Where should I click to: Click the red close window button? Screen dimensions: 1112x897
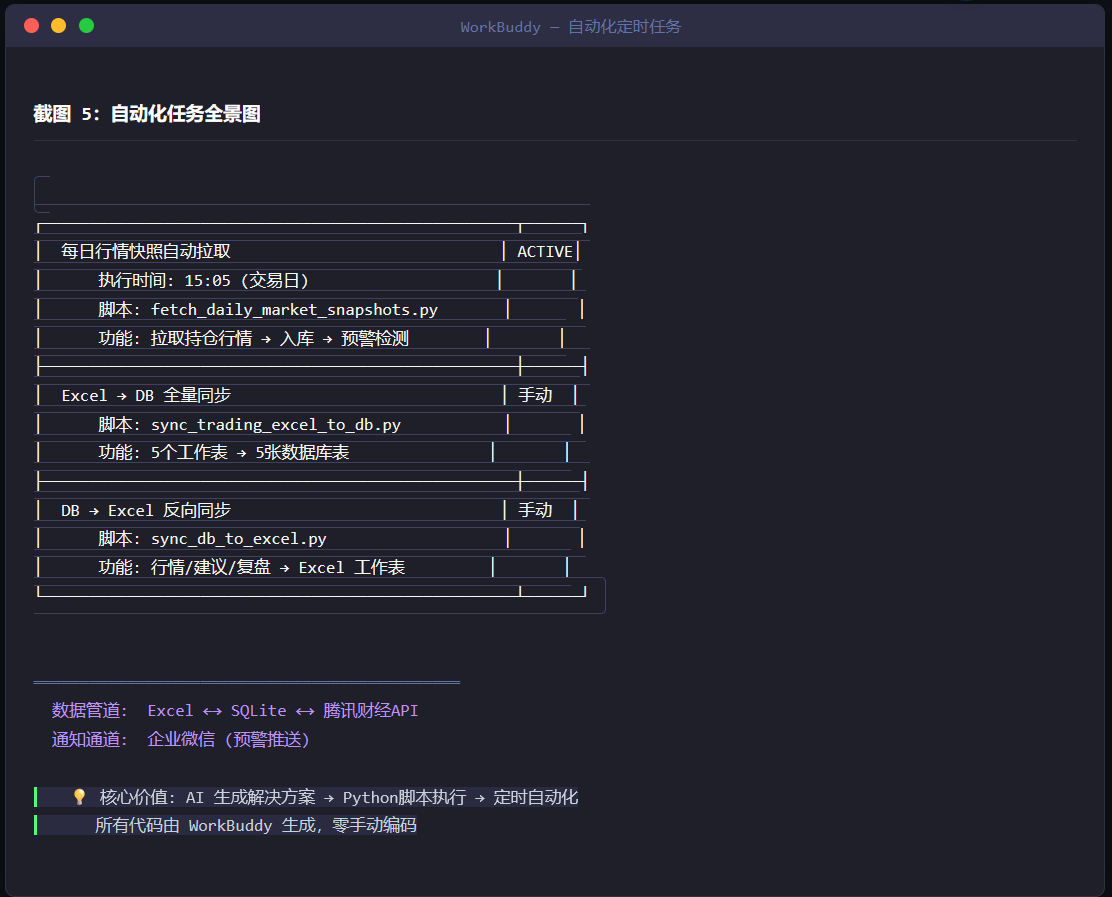(x=31, y=26)
